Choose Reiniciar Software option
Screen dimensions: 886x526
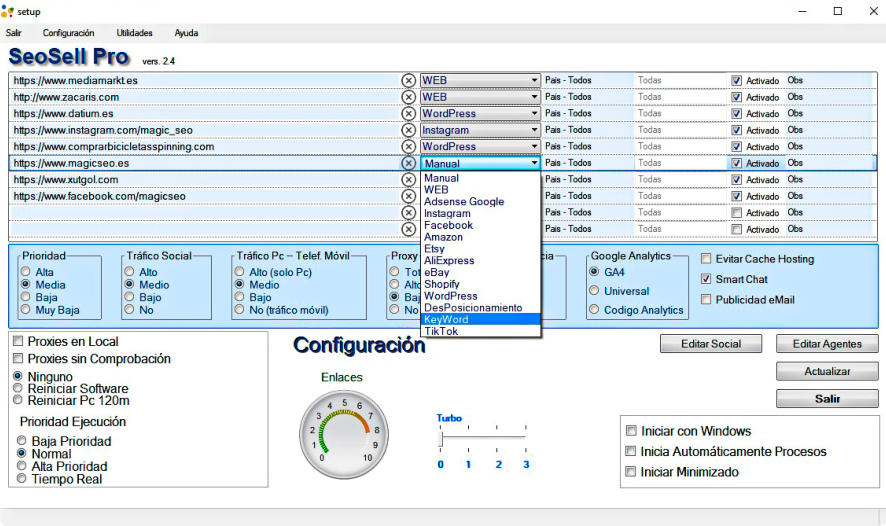(18, 388)
